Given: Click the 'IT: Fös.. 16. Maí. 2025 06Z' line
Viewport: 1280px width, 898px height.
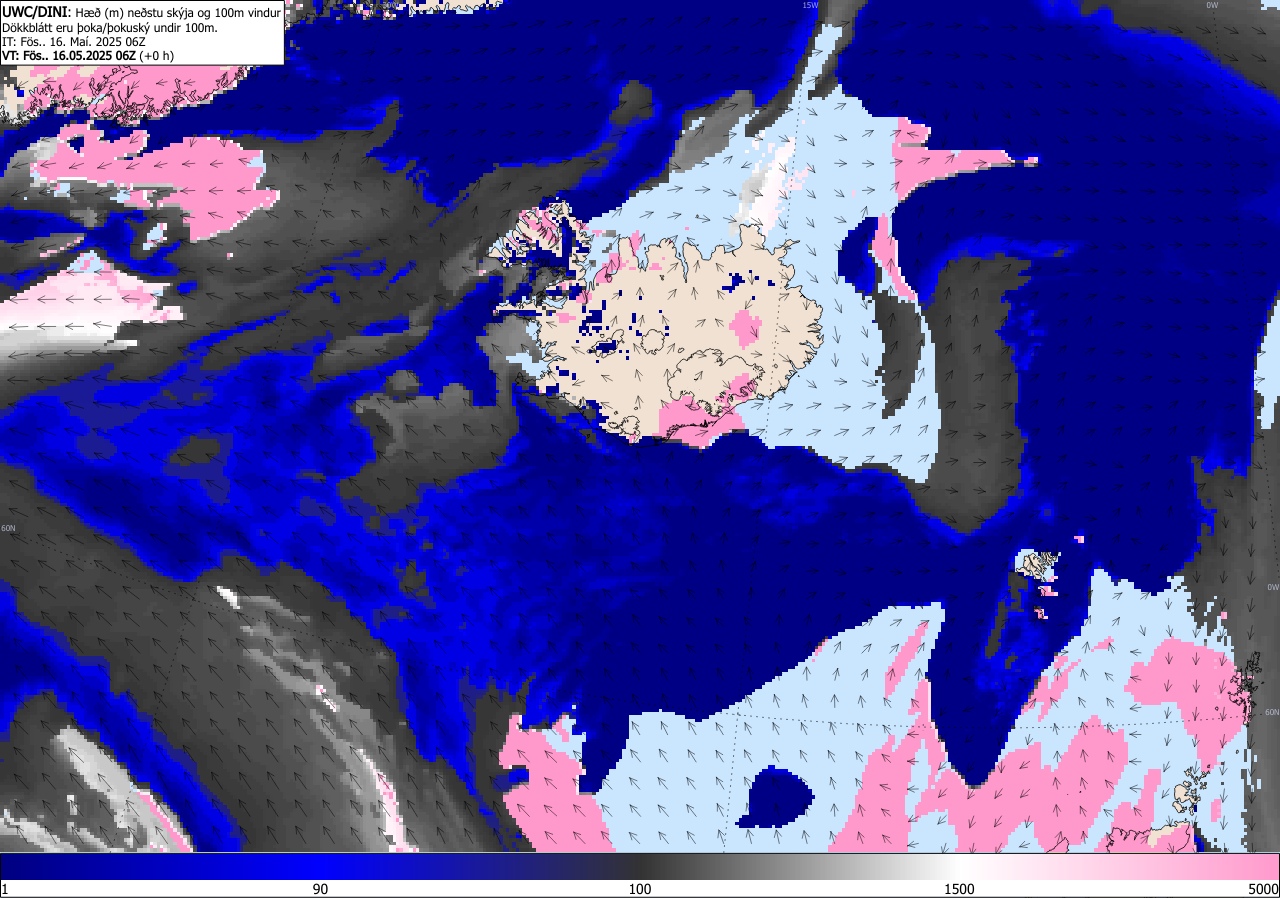Looking at the screenshot, I should [x=74, y=41].
